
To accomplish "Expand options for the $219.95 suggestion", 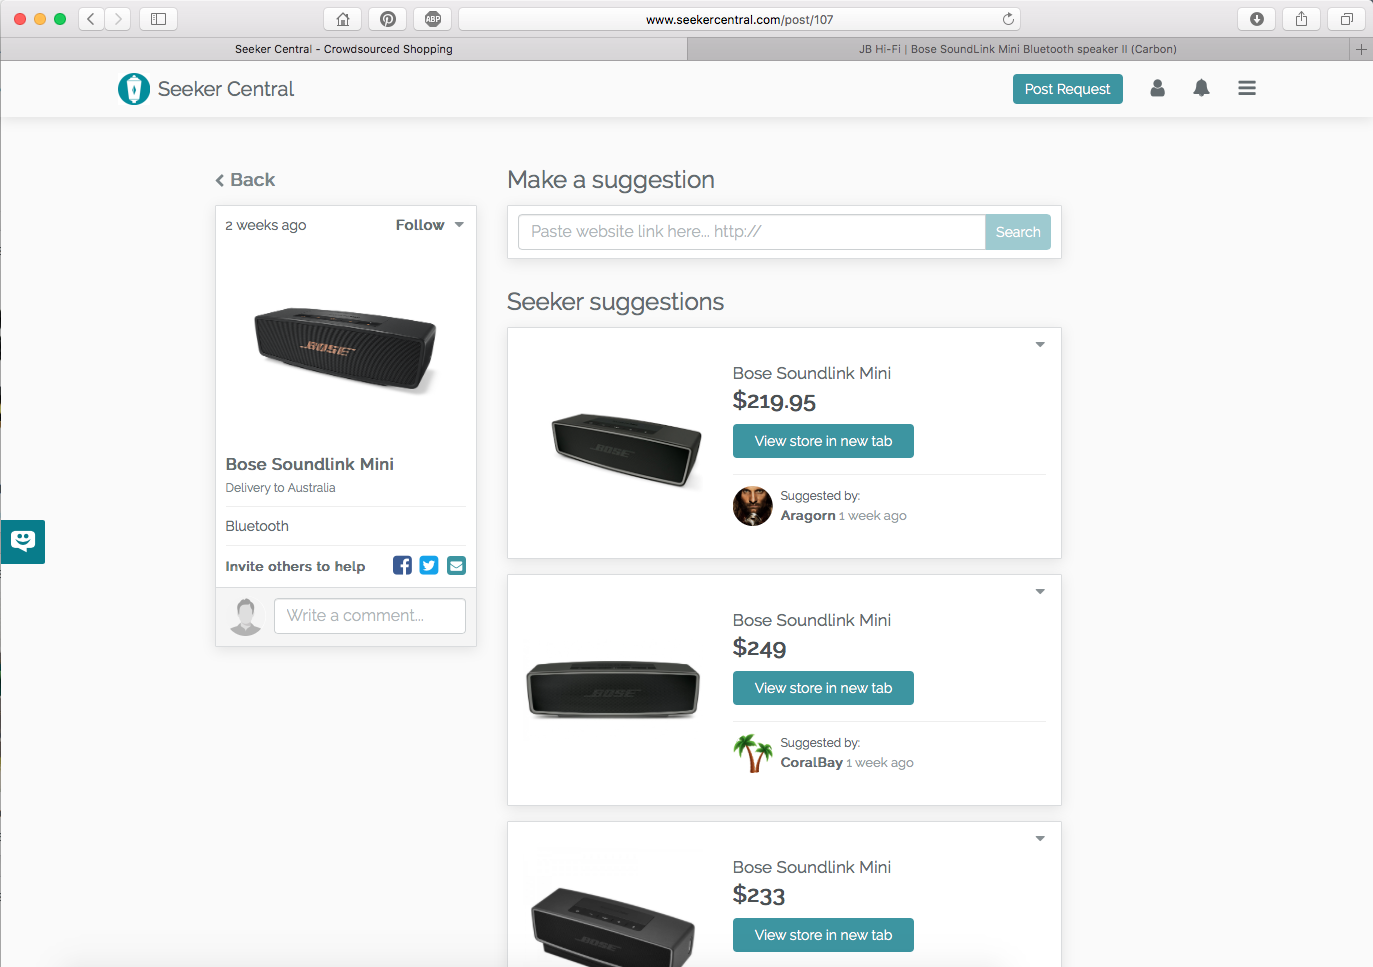I will pos(1040,345).
